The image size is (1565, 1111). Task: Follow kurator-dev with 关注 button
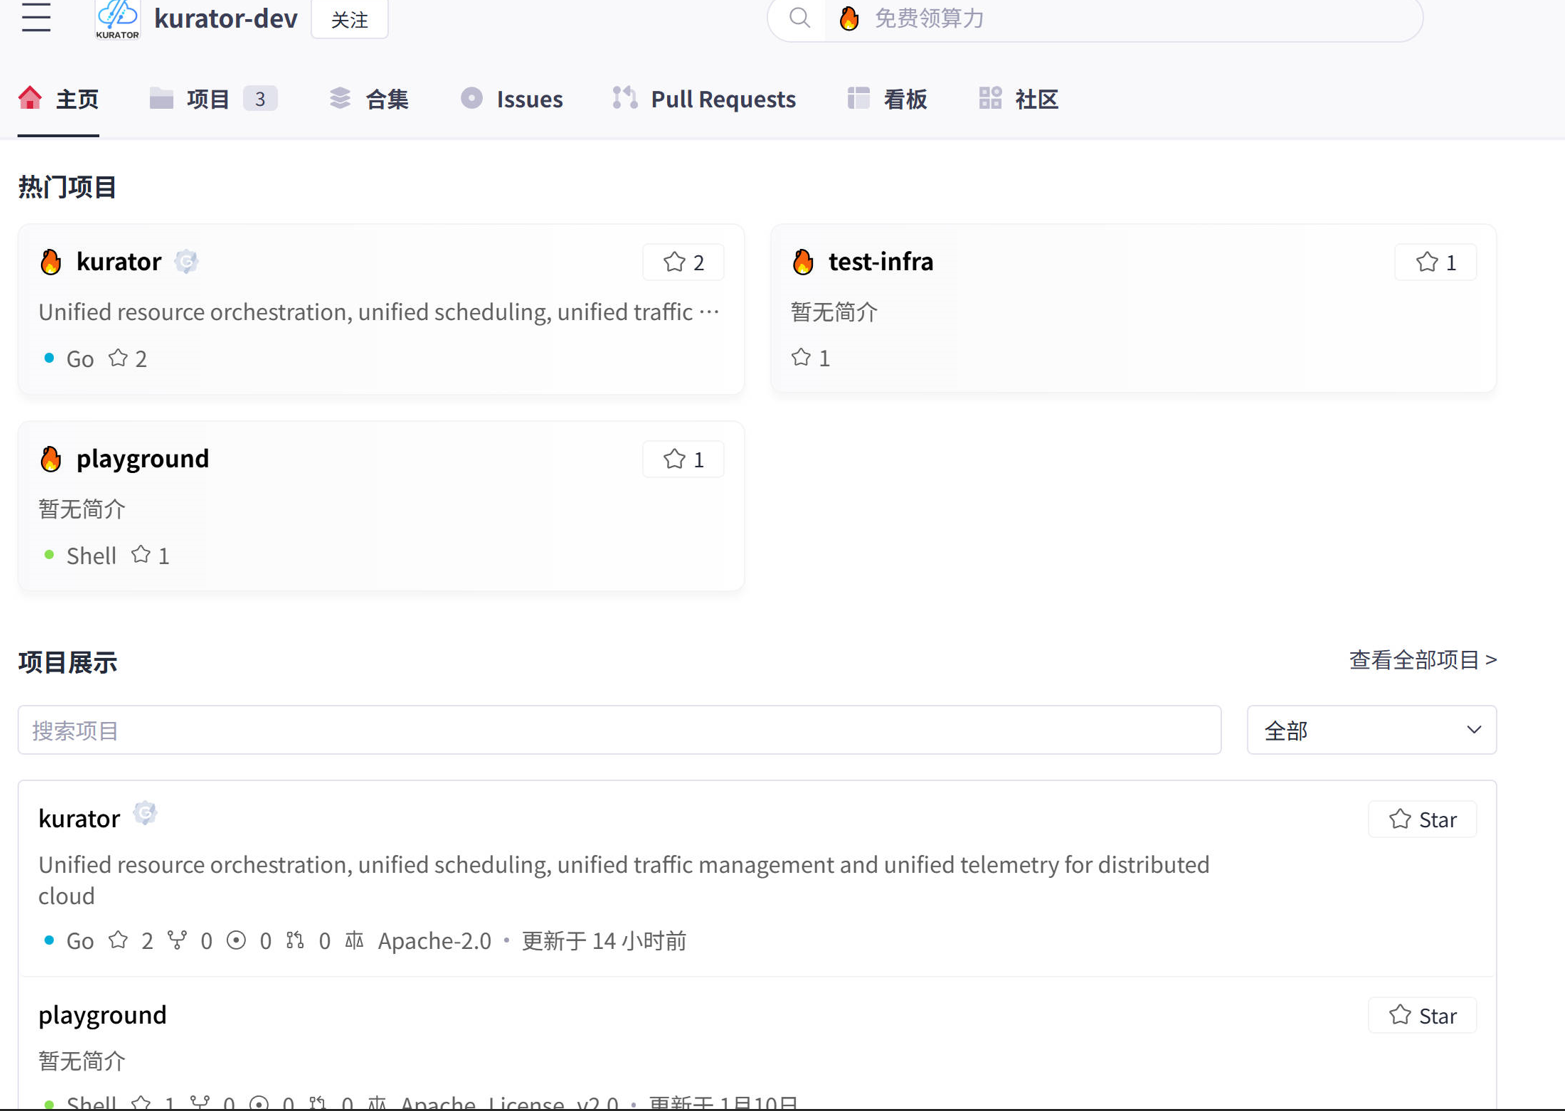(x=350, y=19)
